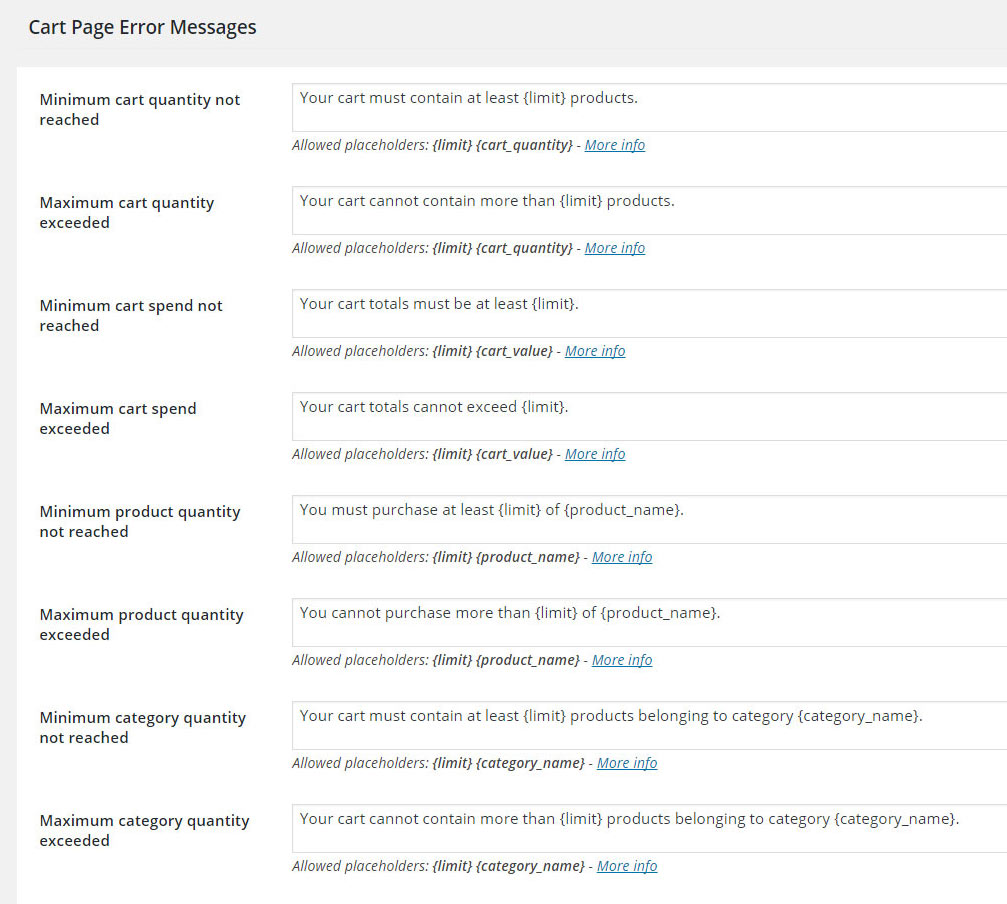Open More info under Minimum cart quantity

(x=614, y=145)
